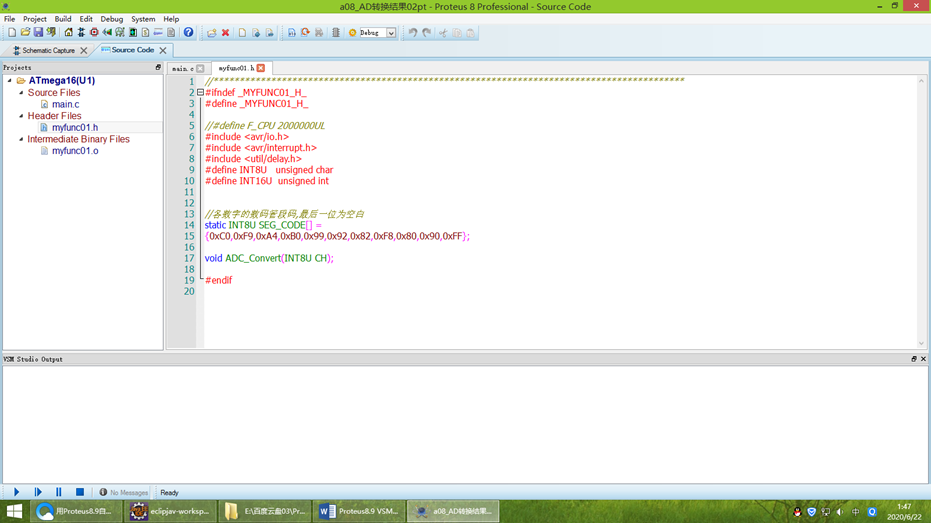The height and width of the screenshot is (524, 931).
Task: Open the System menu
Action: [143, 19]
